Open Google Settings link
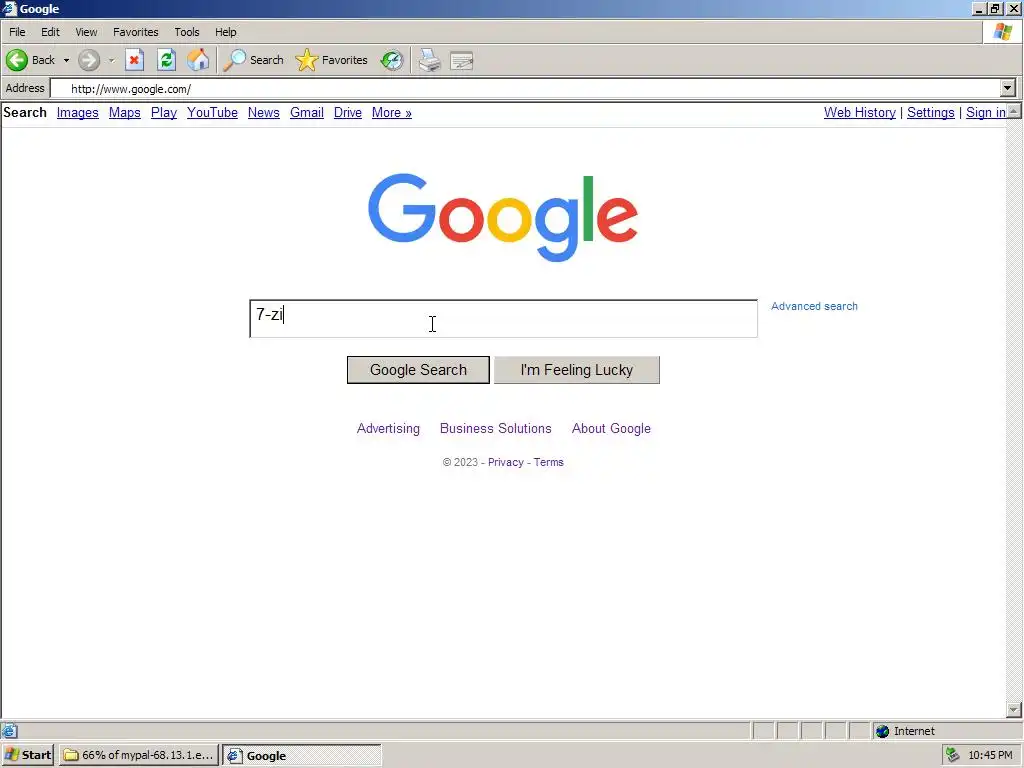 pos(931,112)
